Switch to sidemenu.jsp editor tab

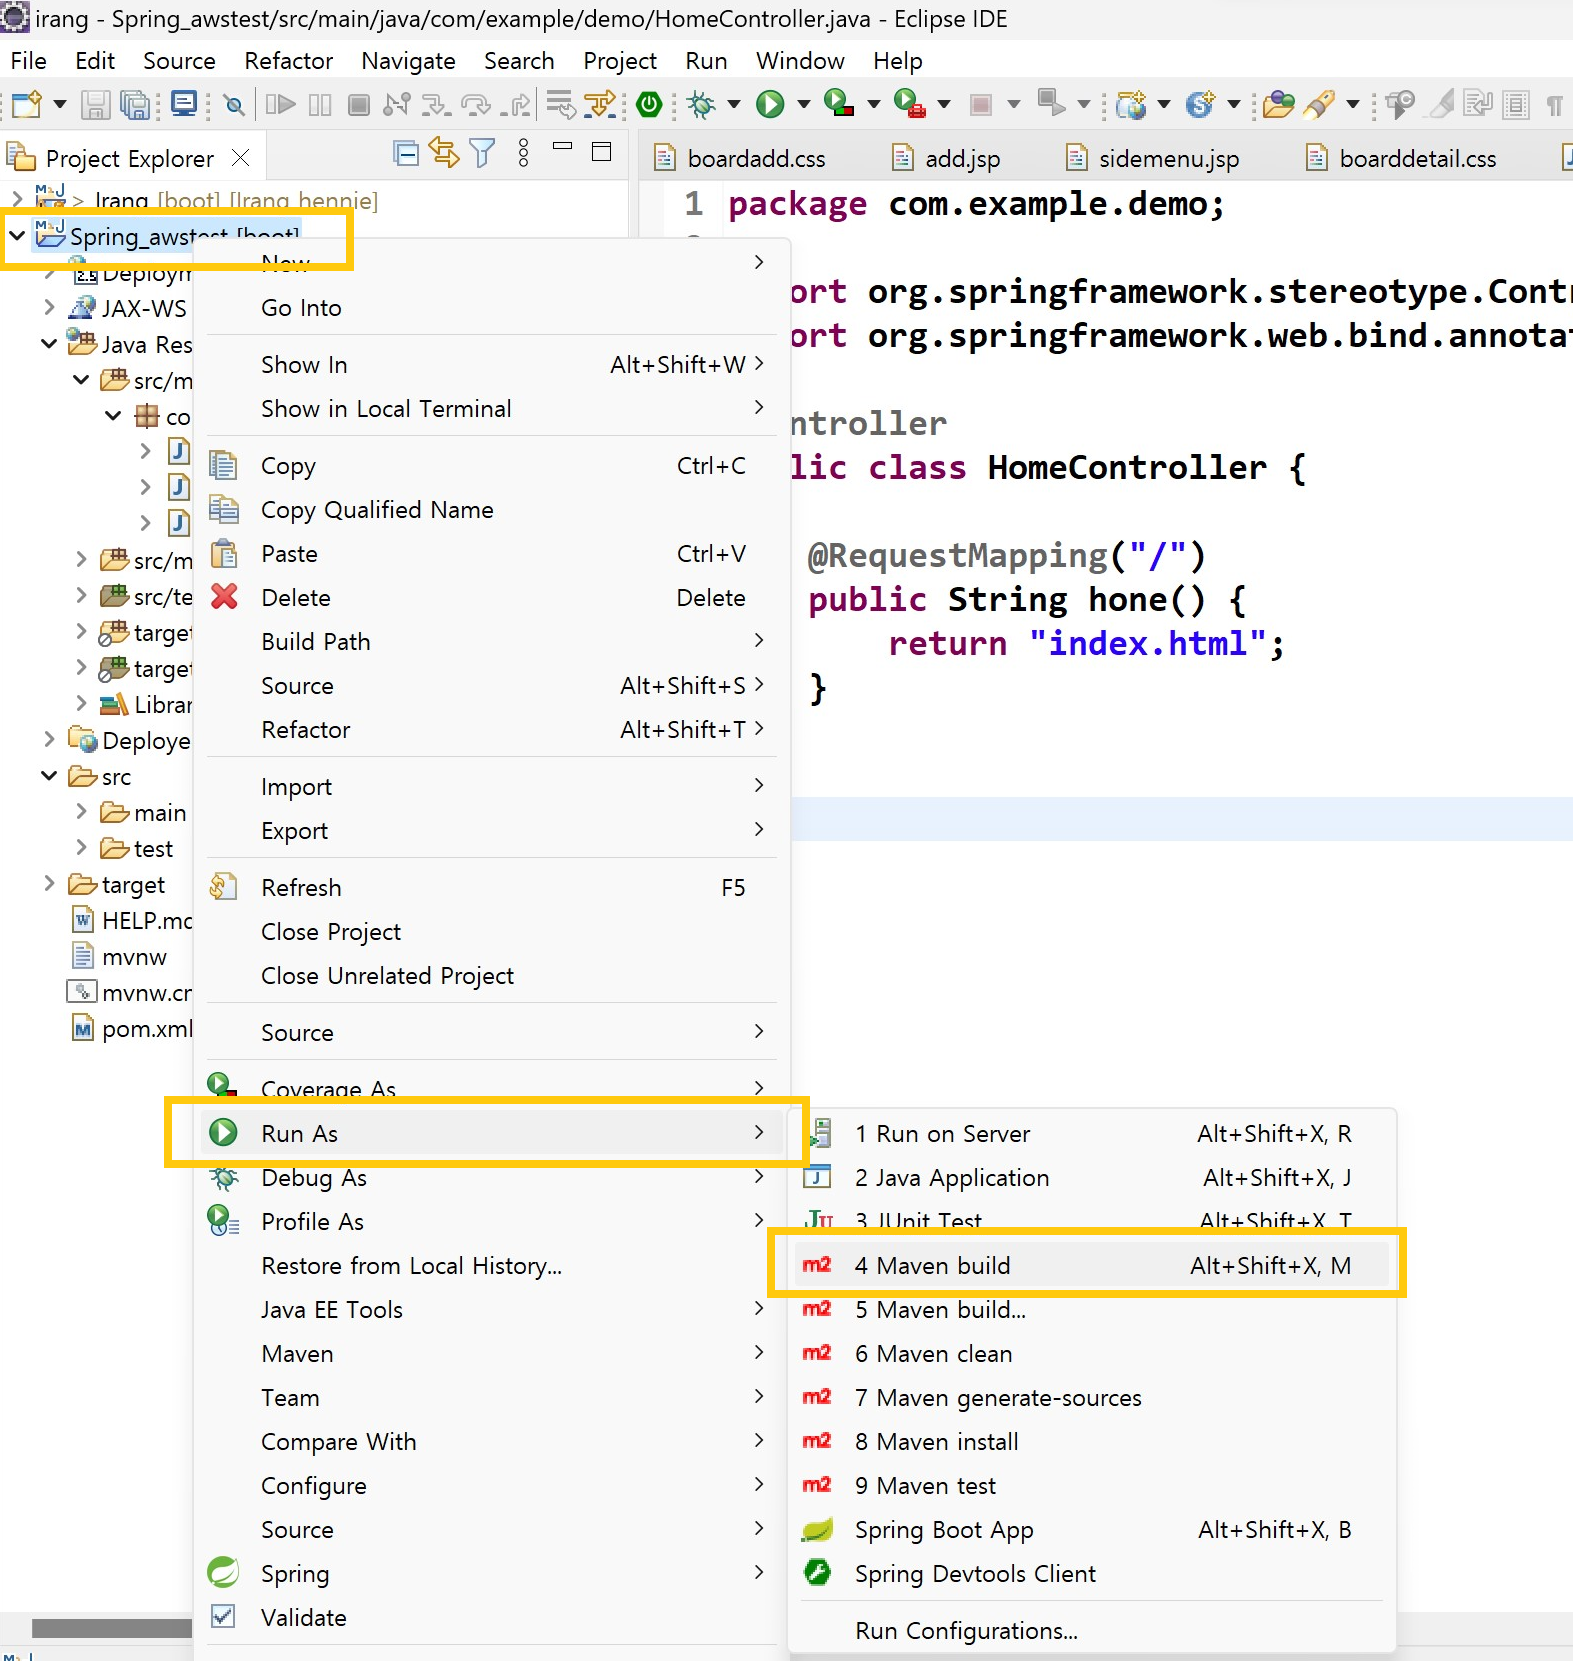(x=1153, y=158)
